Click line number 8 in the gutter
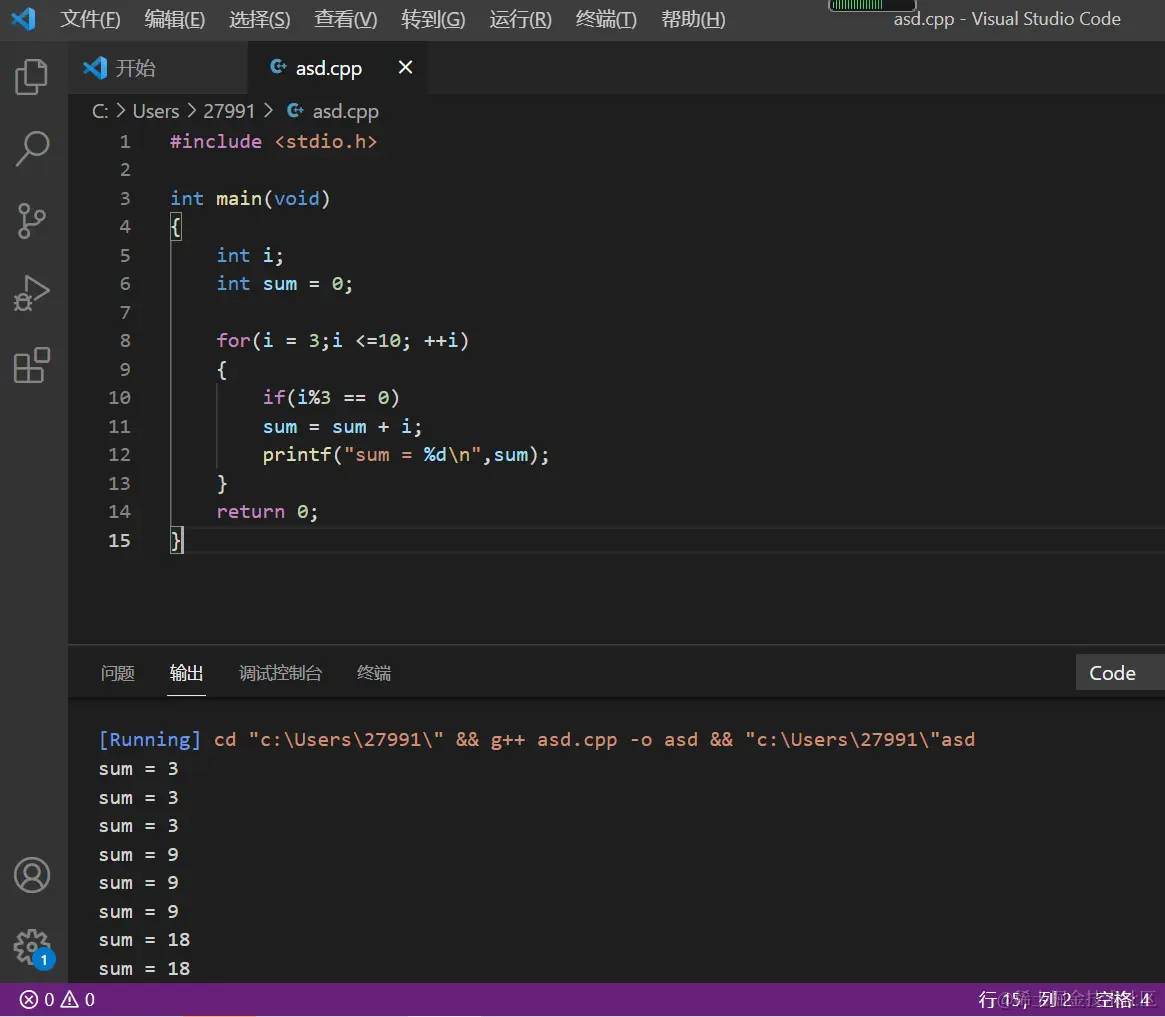 pos(125,340)
